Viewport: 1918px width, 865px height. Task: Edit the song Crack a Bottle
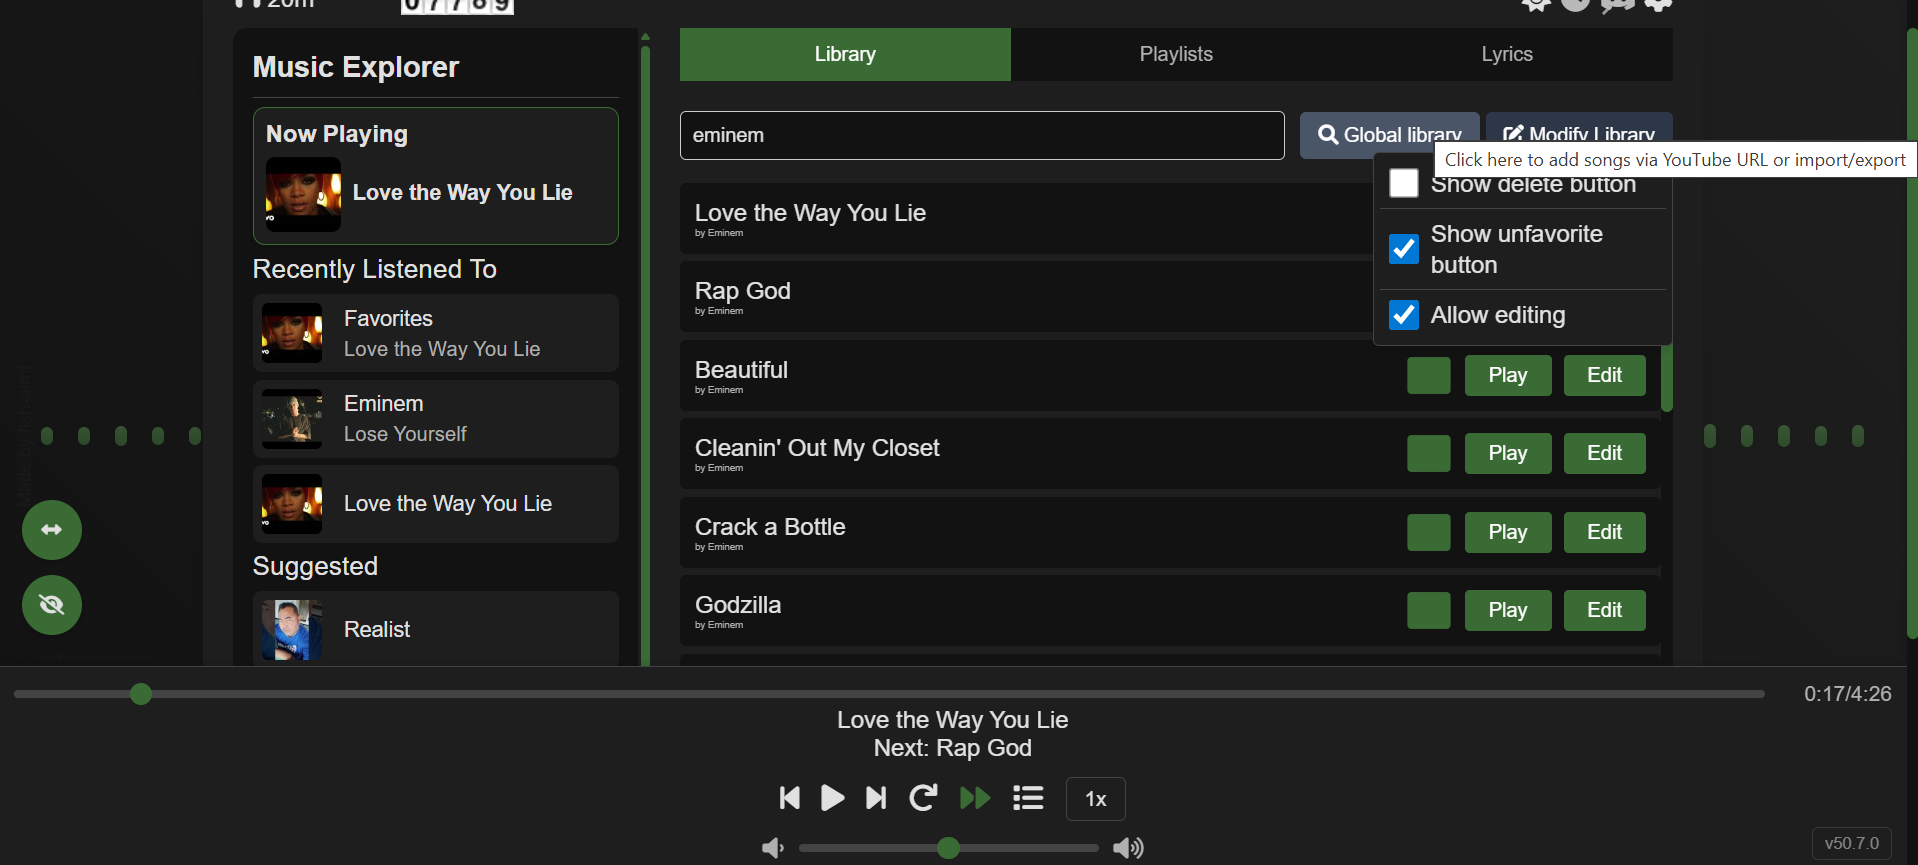click(1604, 532)
